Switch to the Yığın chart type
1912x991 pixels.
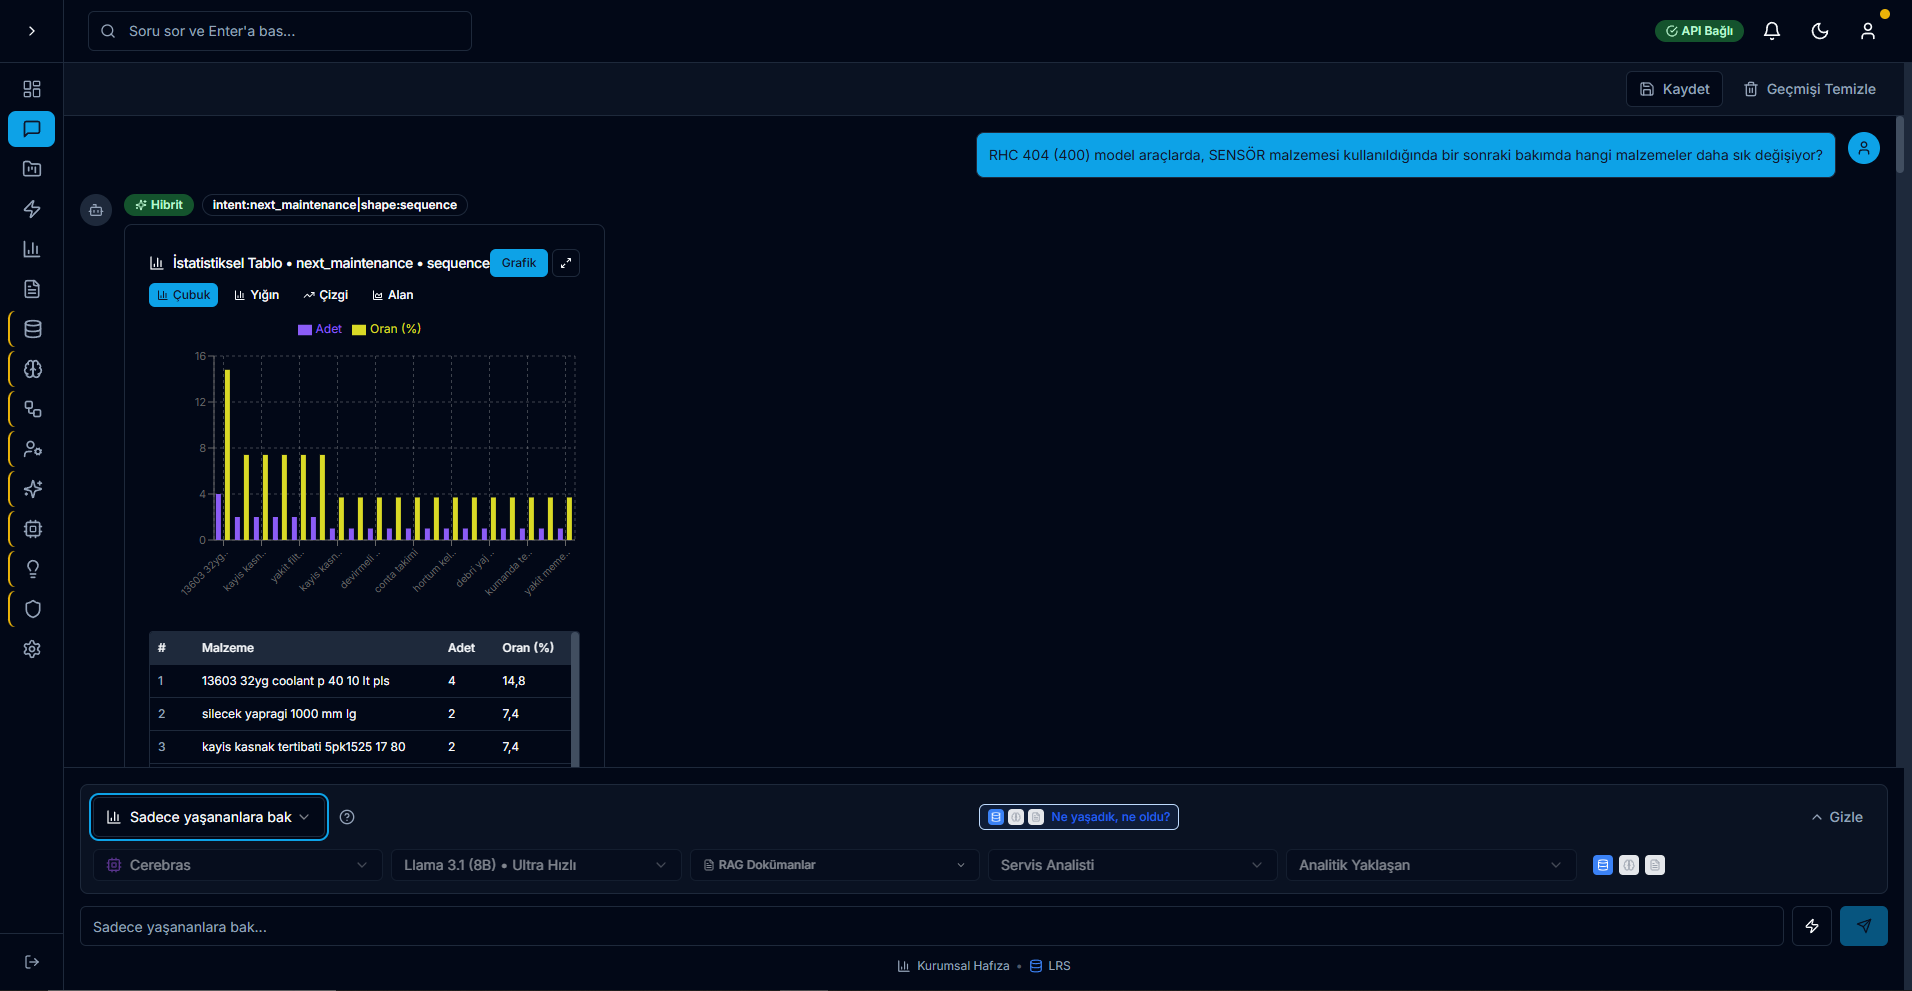pos(256,295)
